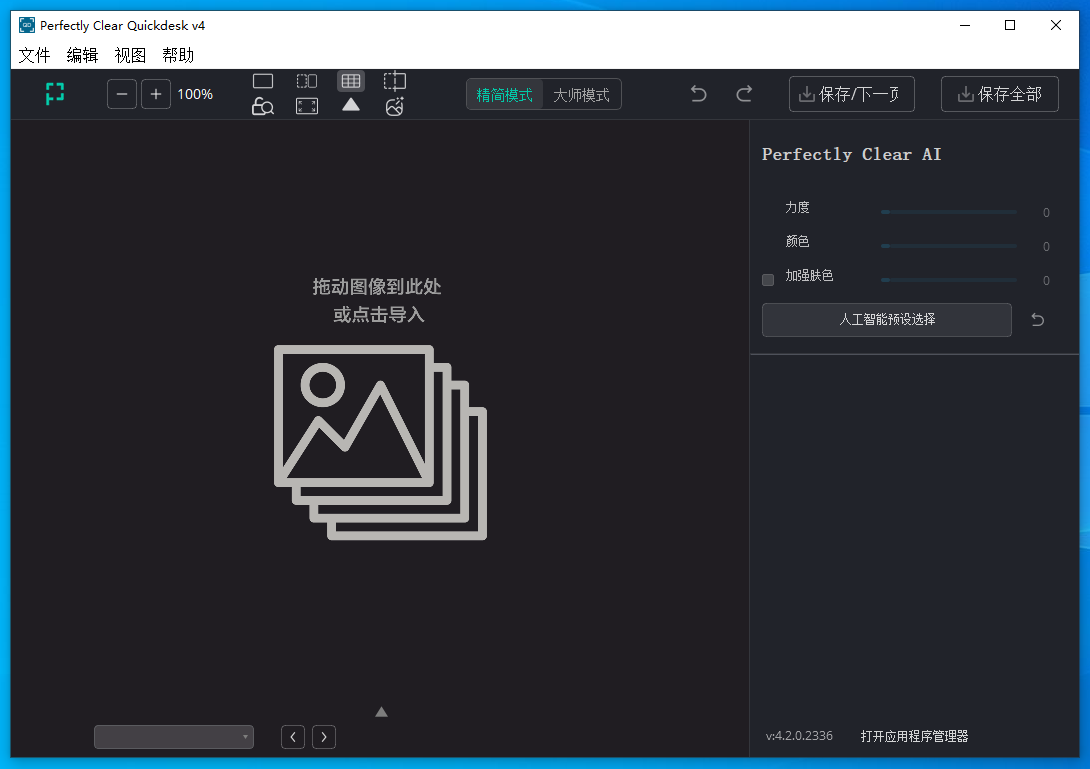Viewport: 1090px width, 769px height.
Task: Open the 文件 menu
Action: point(34,55)
